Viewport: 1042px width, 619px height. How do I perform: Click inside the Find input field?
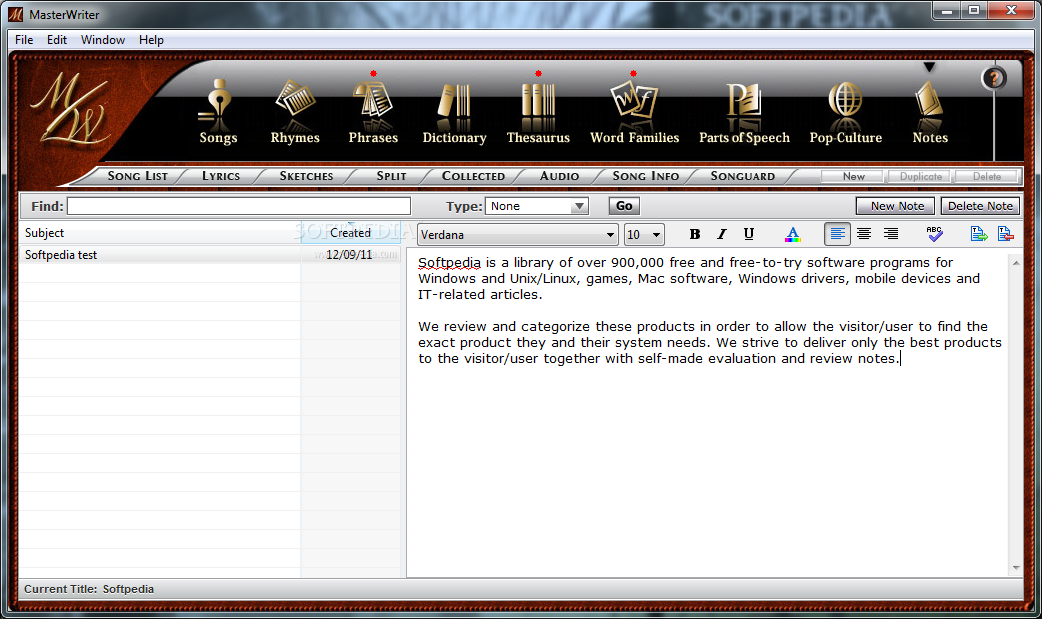[239, 206]
